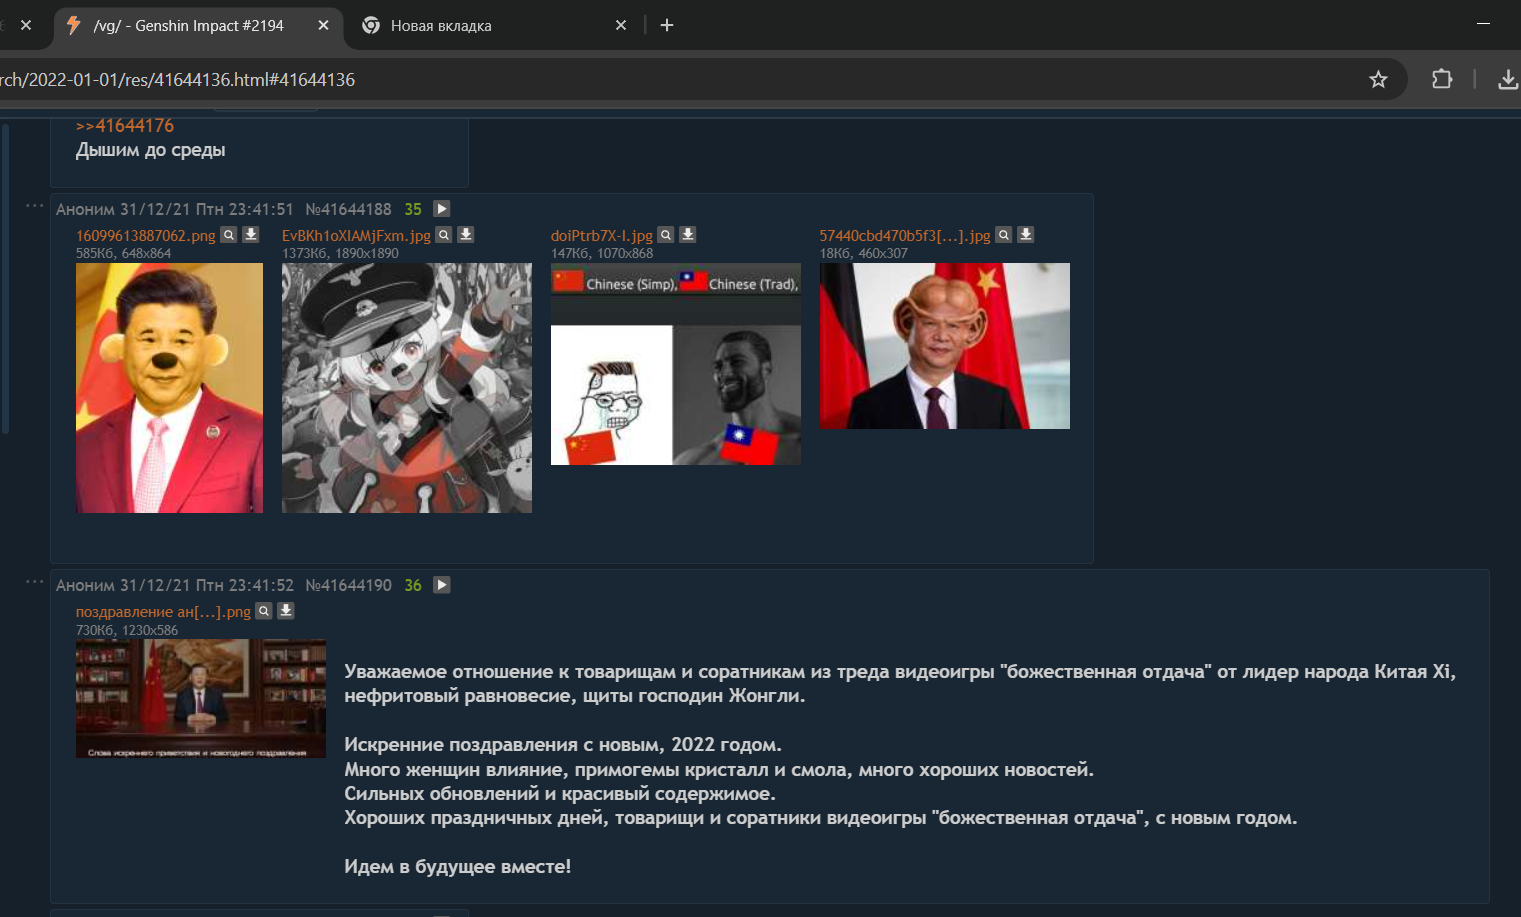Viewport: 1521px width, 917px height.
Task: Click file info "585Кб, 648x864"
Action: [x=124, y=254]
